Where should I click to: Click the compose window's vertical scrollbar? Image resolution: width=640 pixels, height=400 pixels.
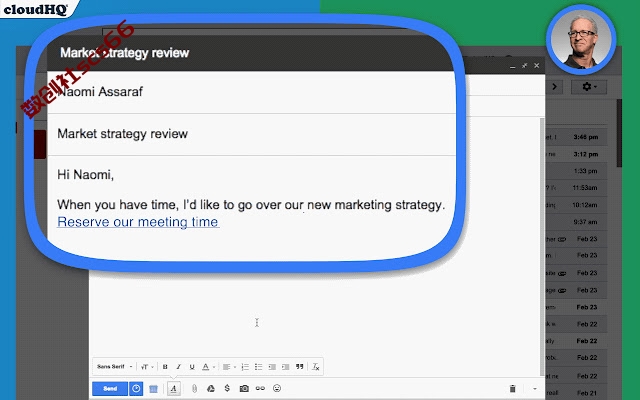[x=542, y=247]
